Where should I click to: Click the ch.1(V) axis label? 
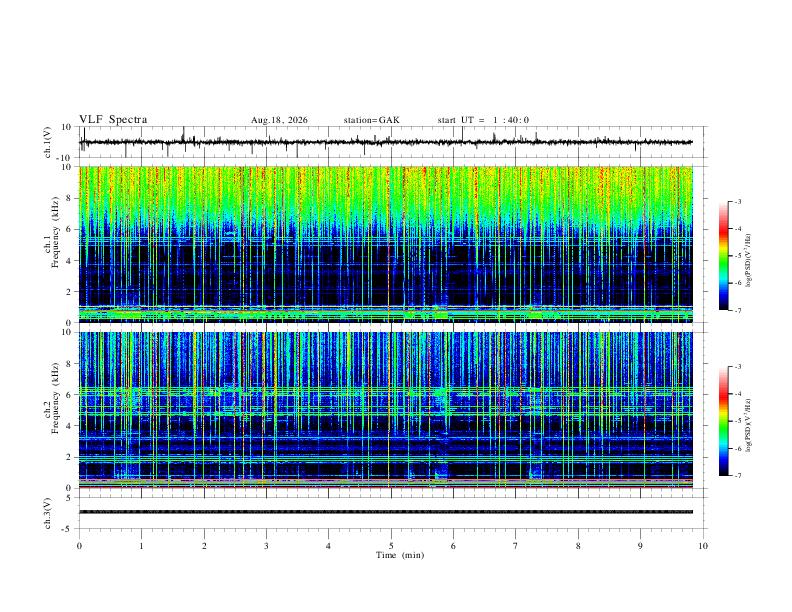pyautogui.click(x=48, y=142)
